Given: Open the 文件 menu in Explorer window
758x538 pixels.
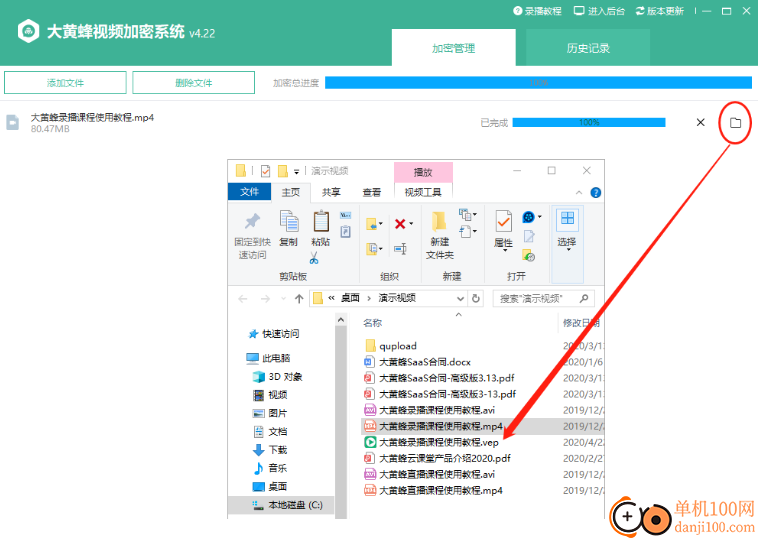Looking at the screenshot, I should click(249, 192).
